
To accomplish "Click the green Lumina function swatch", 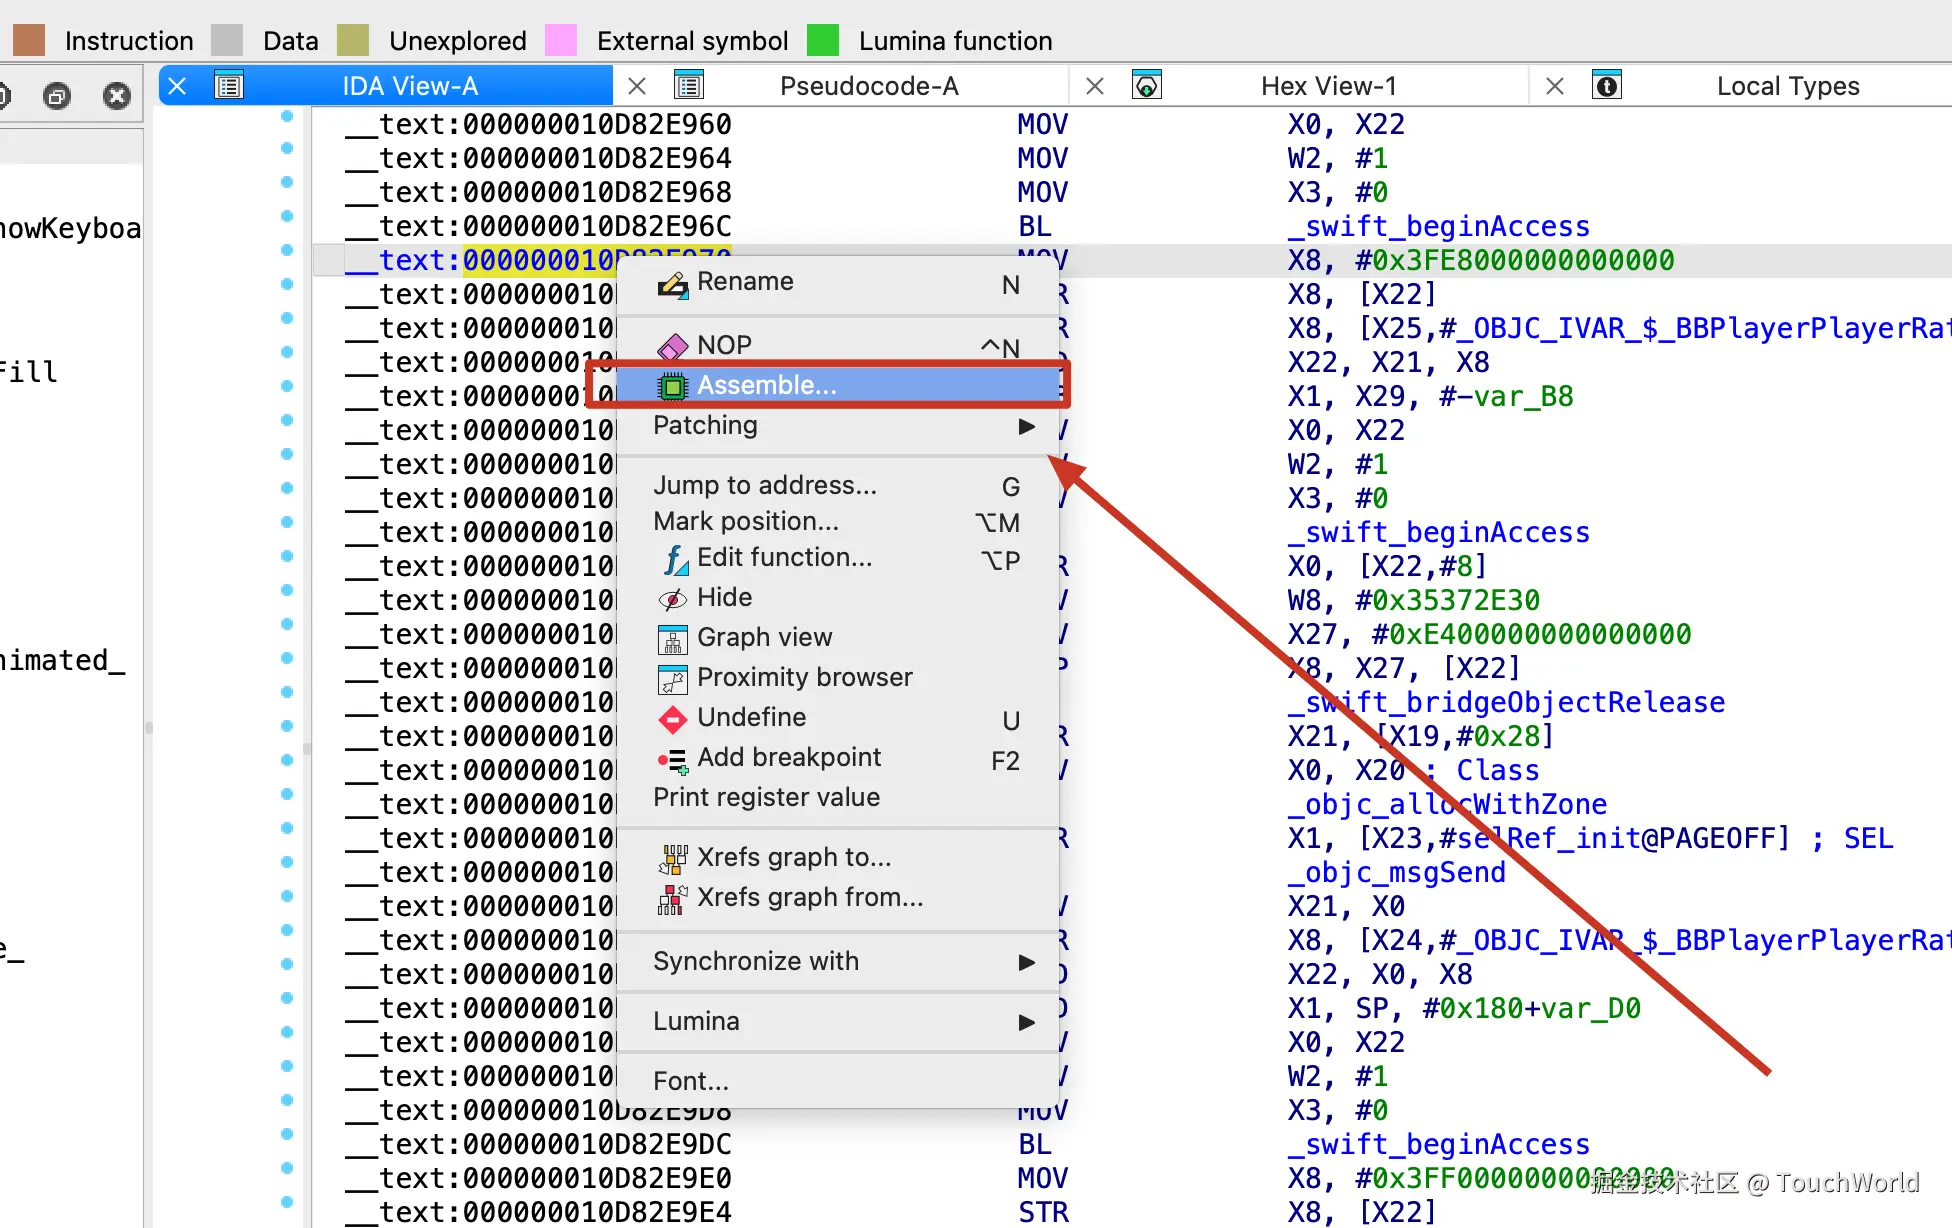I will coord(823,40).
